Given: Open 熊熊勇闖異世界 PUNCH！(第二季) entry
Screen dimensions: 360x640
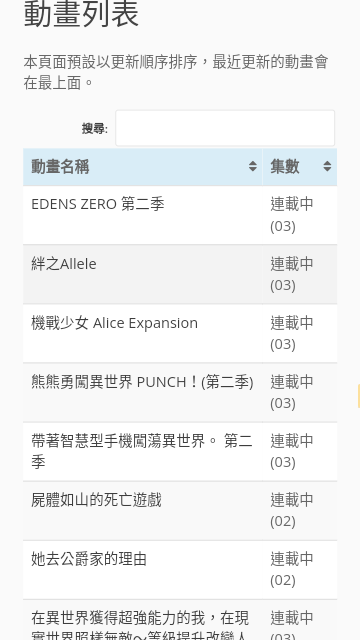Looking at the screenshot, I should (x=142, y=382).
